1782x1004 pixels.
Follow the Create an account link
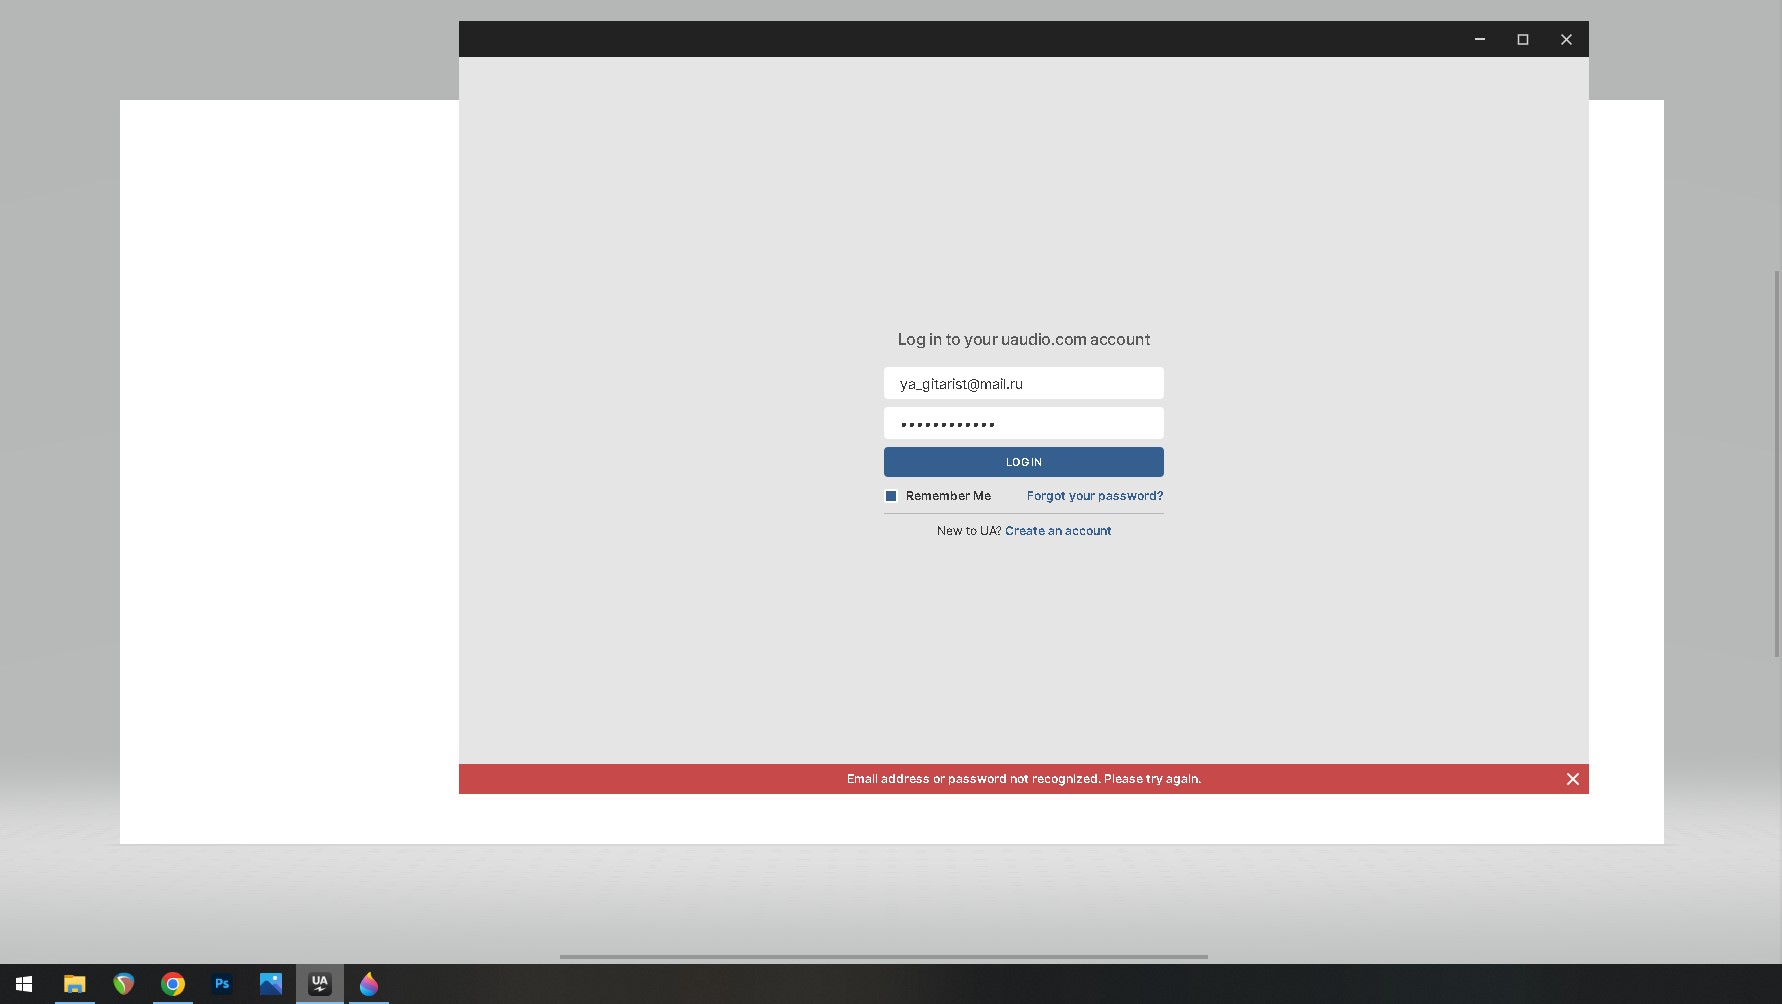[x=1058, y=531]
